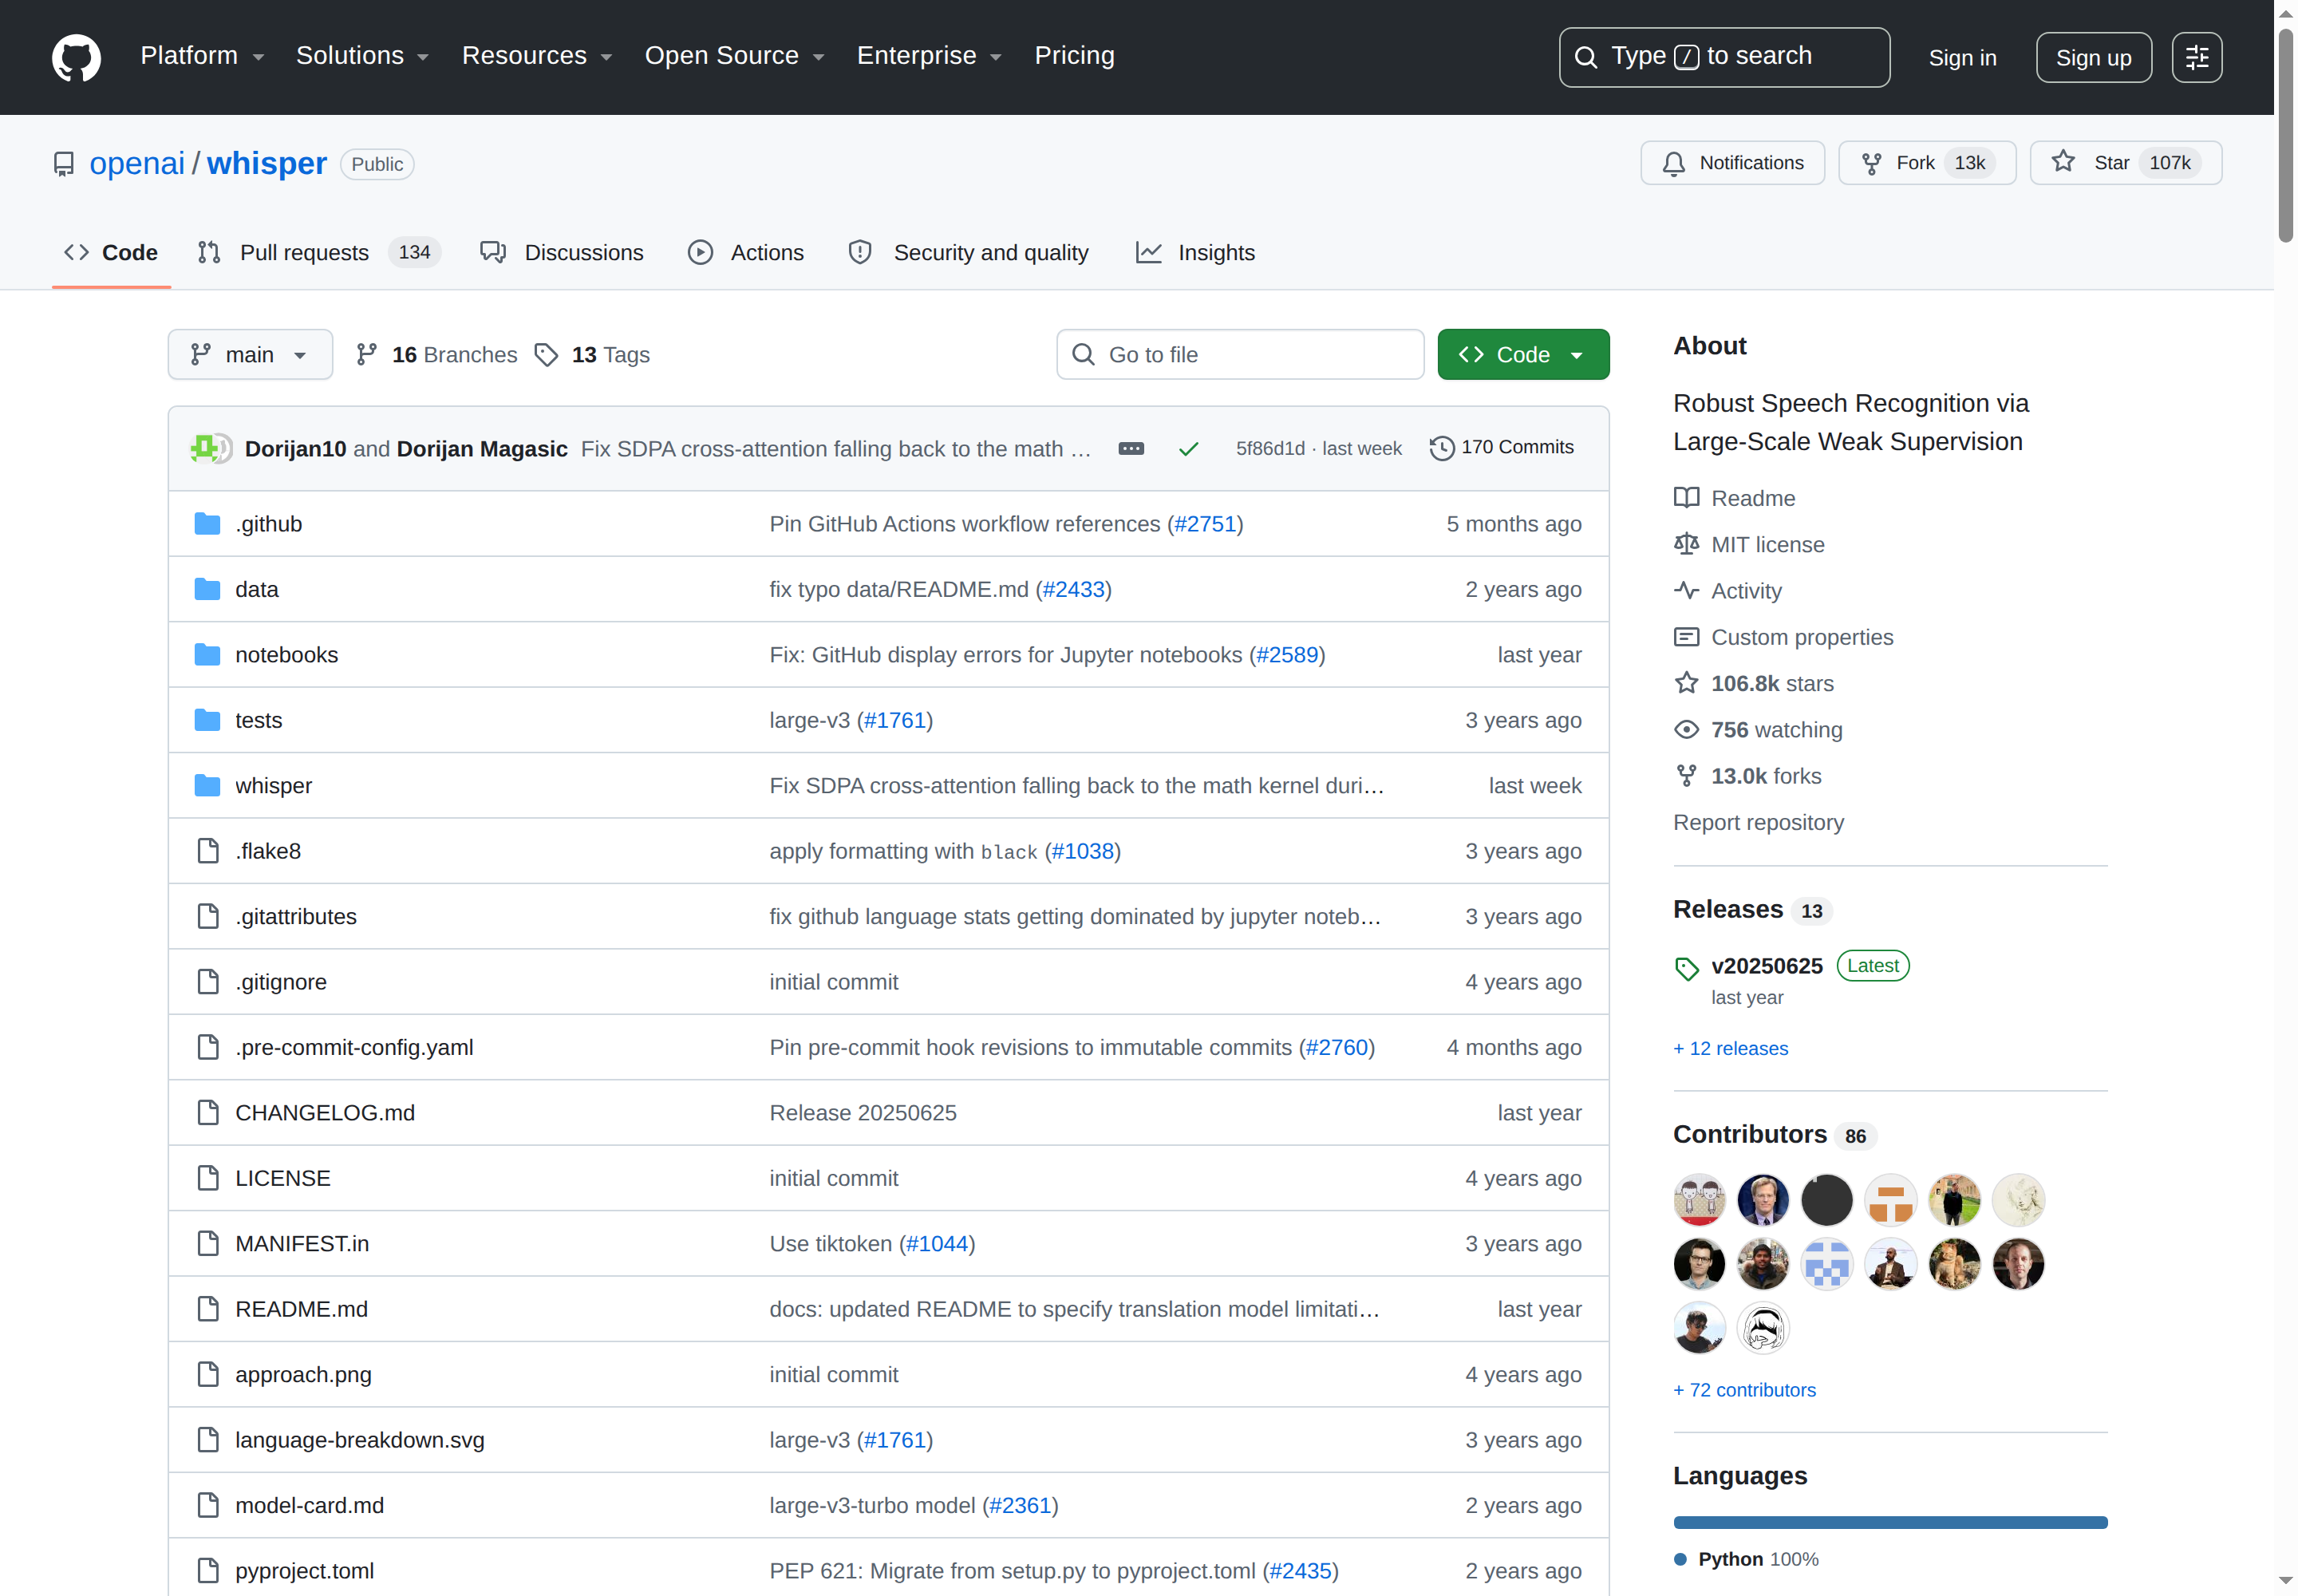Open the main branch selector dropdown
Viewport: 2298px width, 1596px height.
click(250, 355)
